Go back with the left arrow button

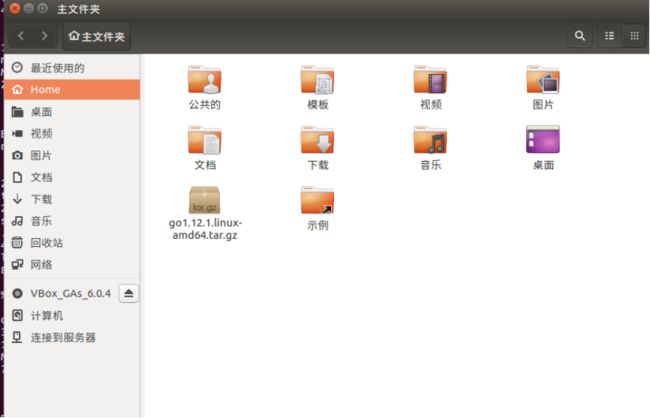[21, 36]
